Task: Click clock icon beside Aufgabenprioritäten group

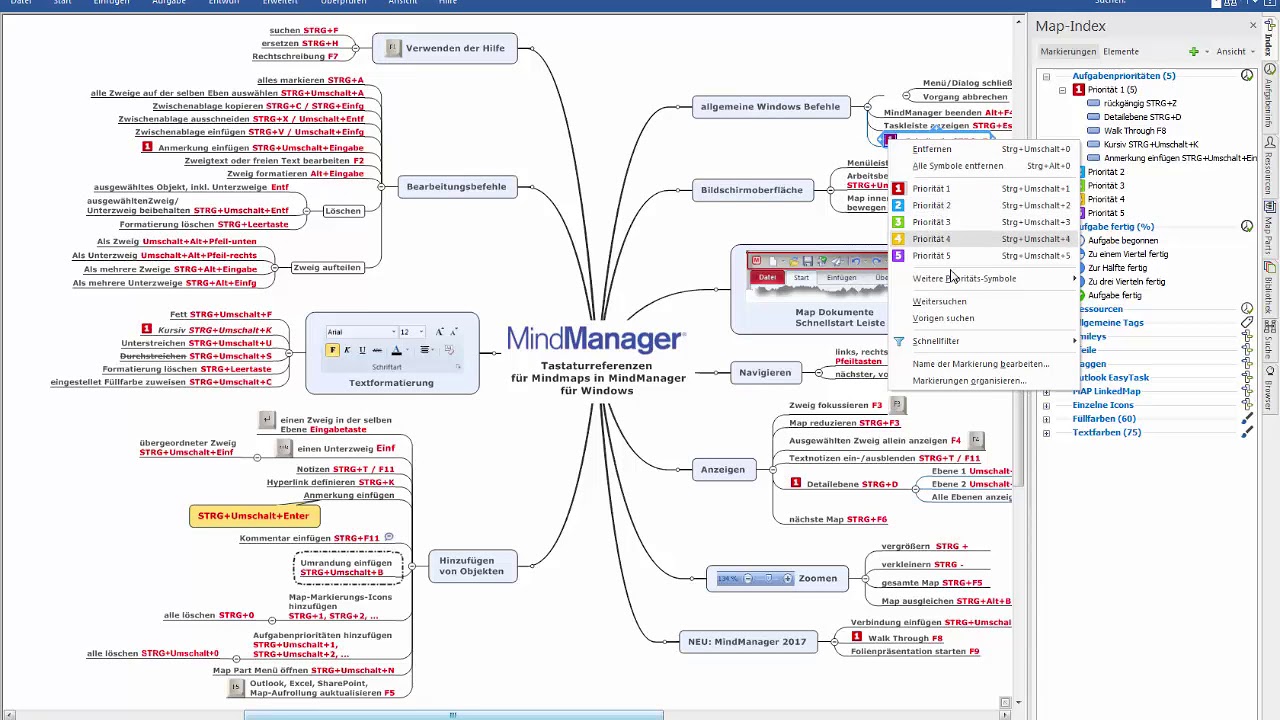Action: pyautogui.click(x=1247, y=76)
